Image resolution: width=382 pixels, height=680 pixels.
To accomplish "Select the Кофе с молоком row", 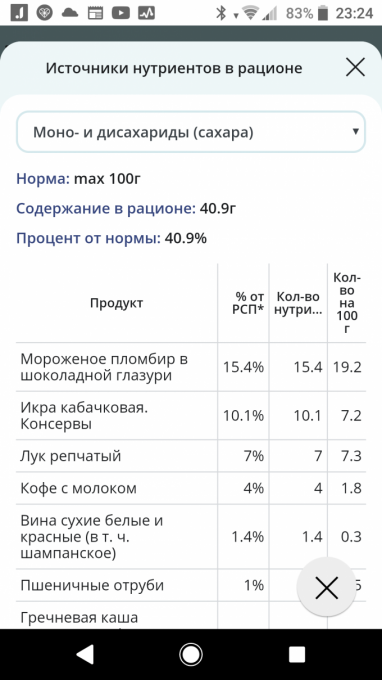I will (191, 488).
